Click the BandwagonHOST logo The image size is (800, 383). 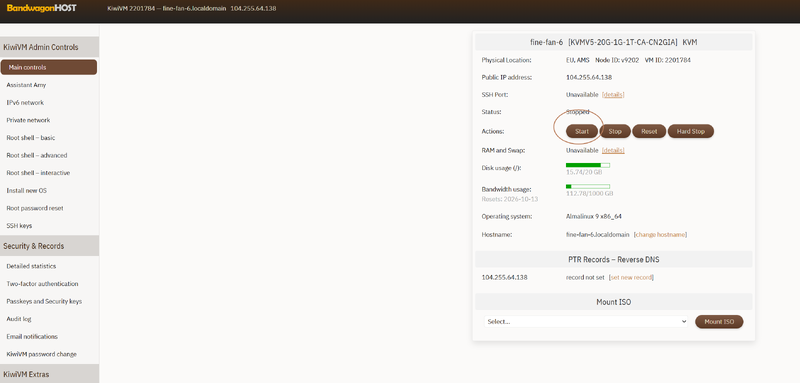point(42,8)
